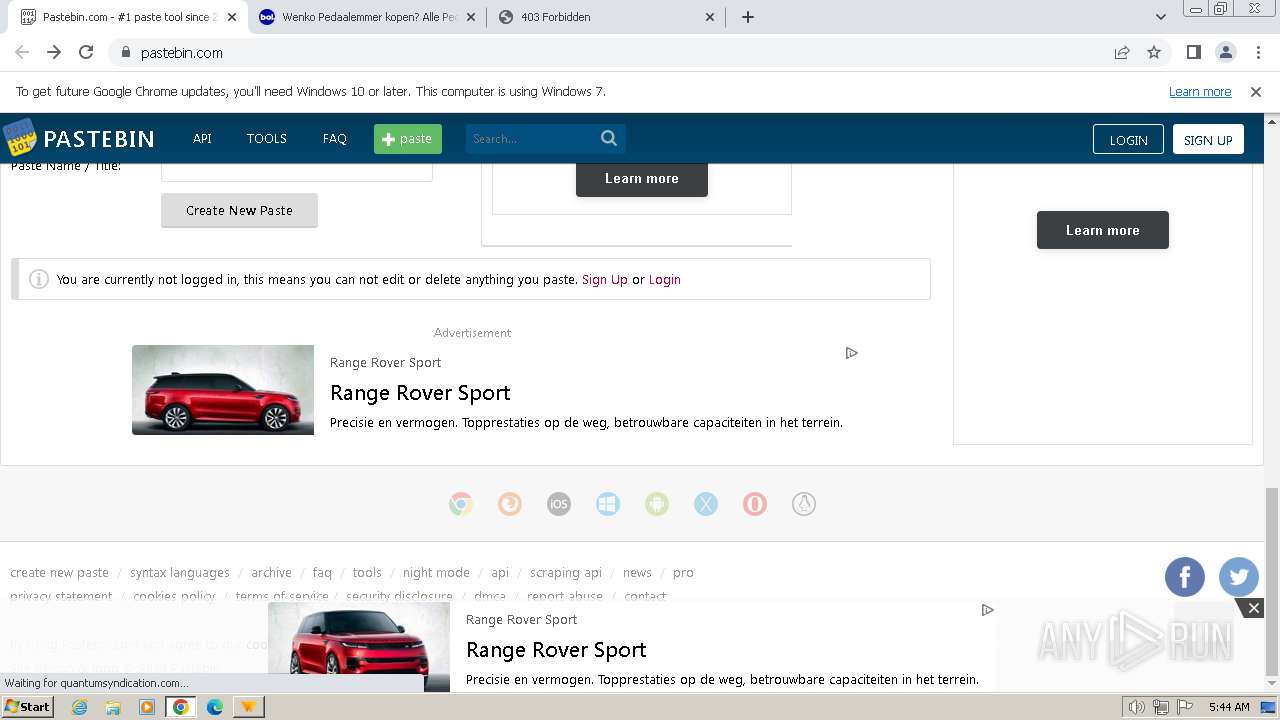This screenshot has width=1280, height=720.
Task: Open the Firefox add-on platform icon
Action: tap(510, 504)
